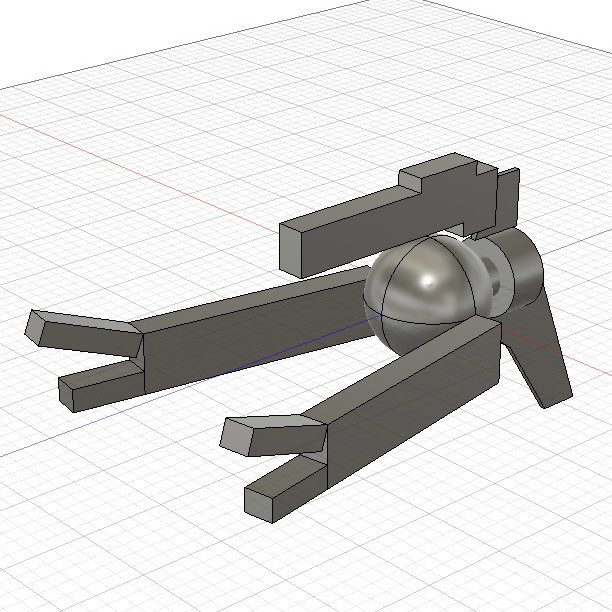Select the lower finger of the near claw
This screenshot has height=612, width=612.
(285, 490)
